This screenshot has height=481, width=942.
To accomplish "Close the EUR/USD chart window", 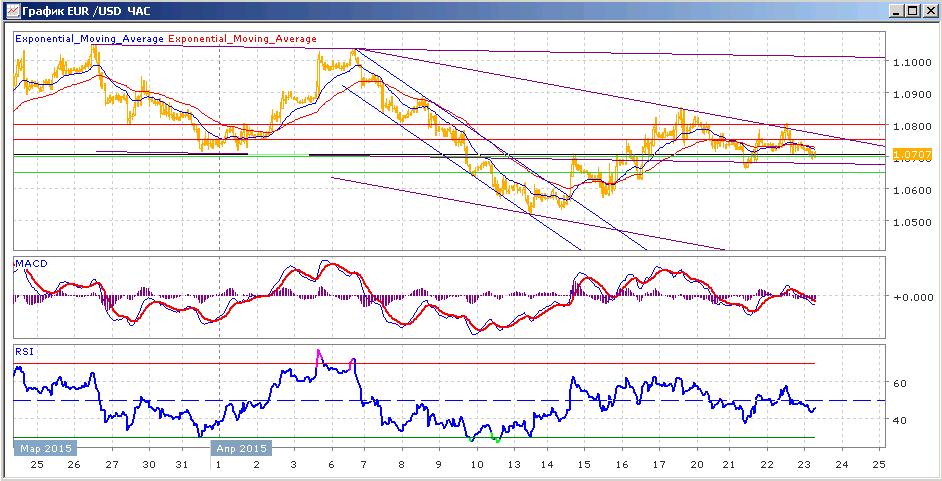I will coord(929,10).
